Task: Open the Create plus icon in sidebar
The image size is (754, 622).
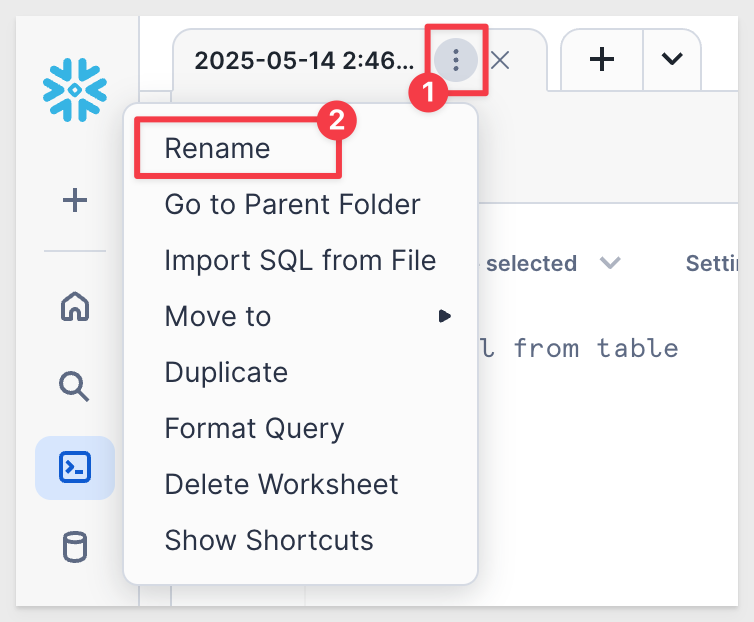Action: pyautogui.click(x=75, y=200)
